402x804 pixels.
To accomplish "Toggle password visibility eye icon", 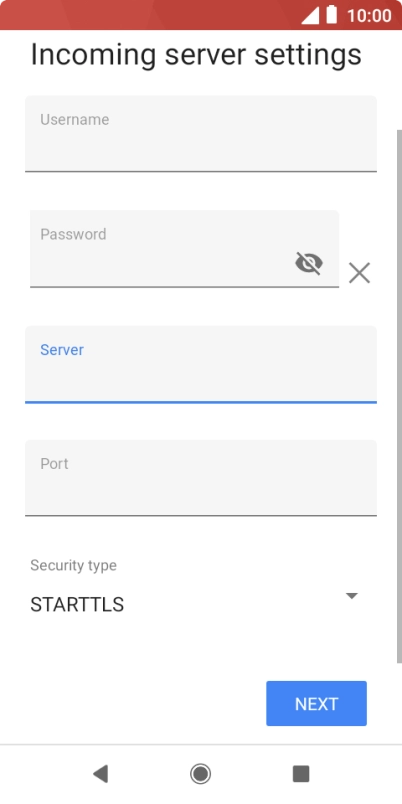I will pos(309,263).
